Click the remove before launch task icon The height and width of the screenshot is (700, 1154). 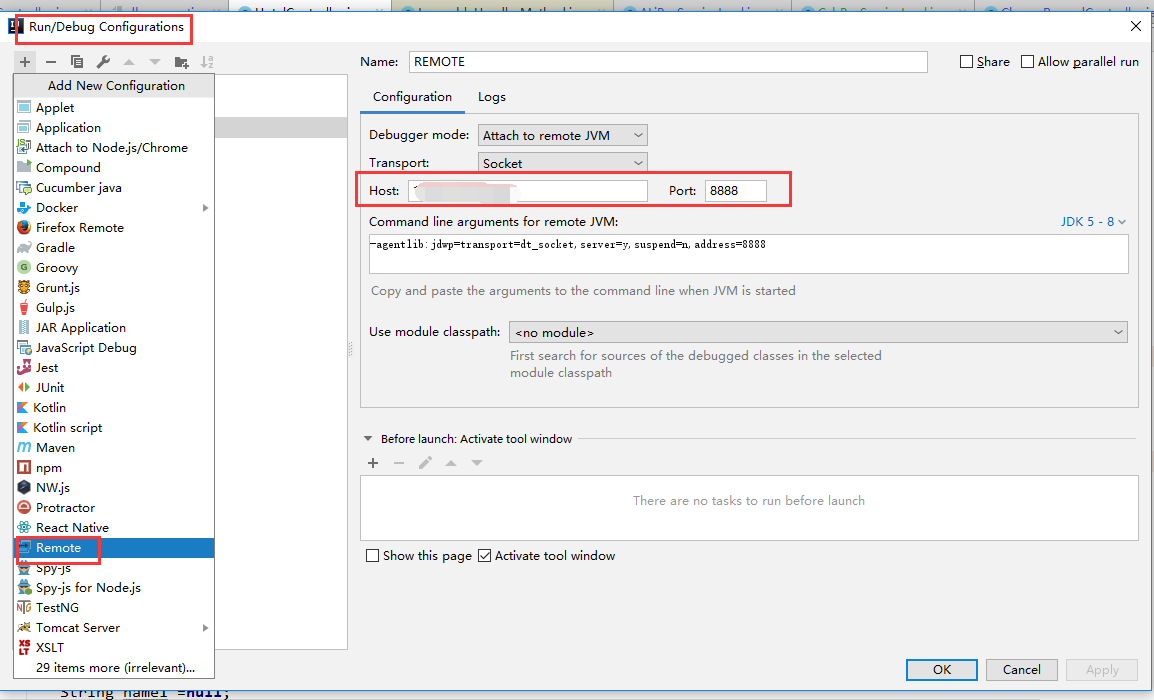point(399,463)
